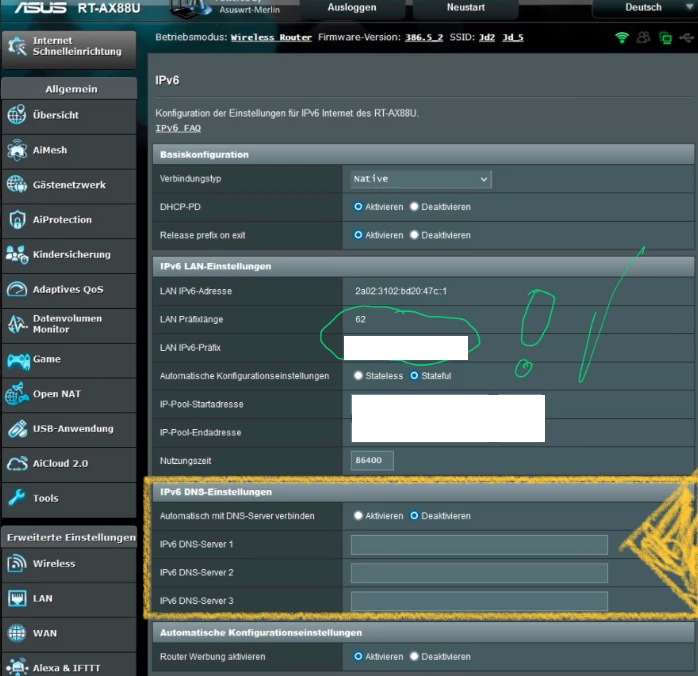Enable automatic DNS server Aktivieren radio
The width and height of the screenshot is (698, 676).
[x=358, y=516]
